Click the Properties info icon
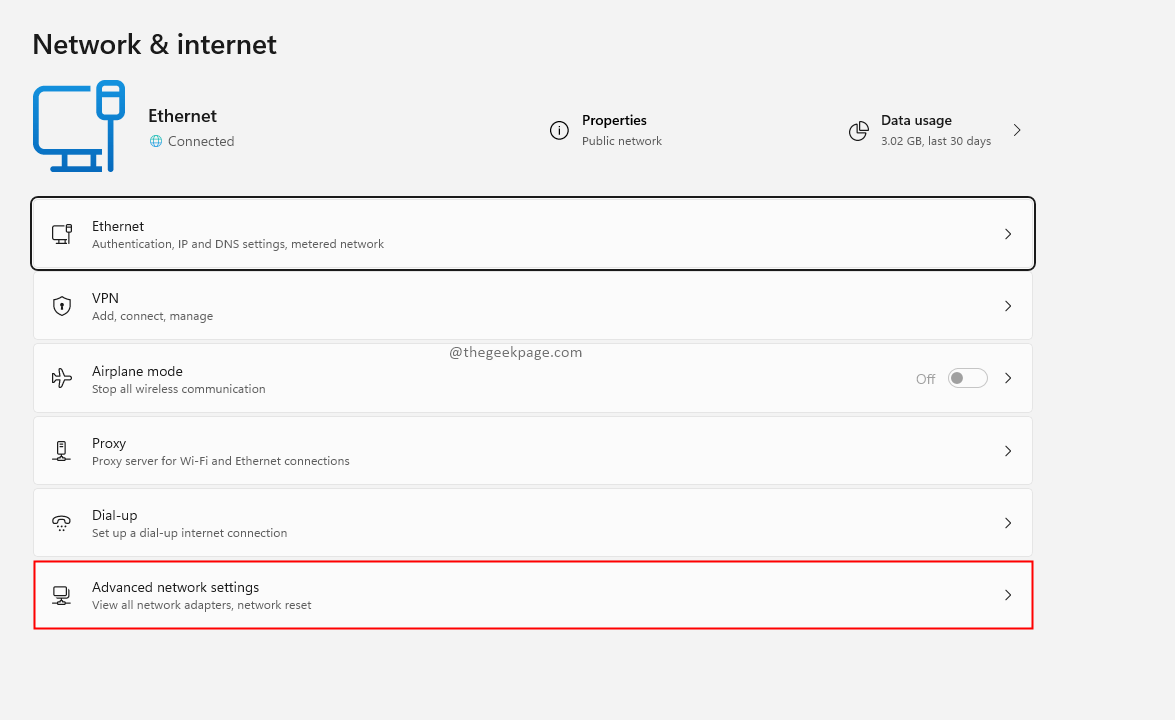Screen dimensions: 1175x720 [x=559, y=130]
